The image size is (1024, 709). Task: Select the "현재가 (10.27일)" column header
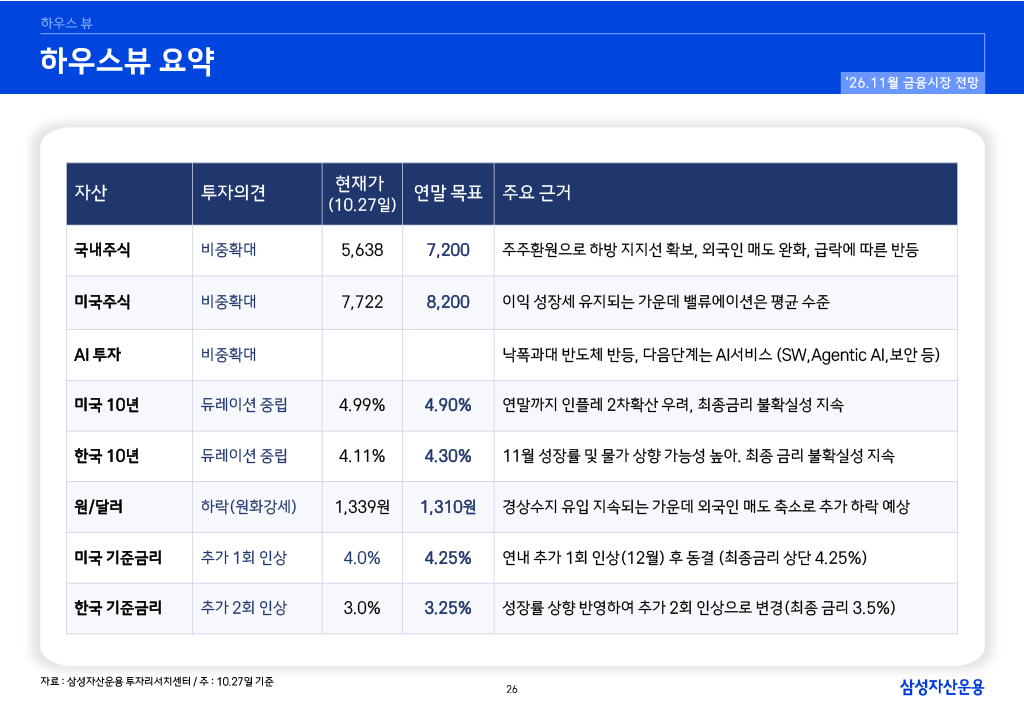(x=362, y=194)
